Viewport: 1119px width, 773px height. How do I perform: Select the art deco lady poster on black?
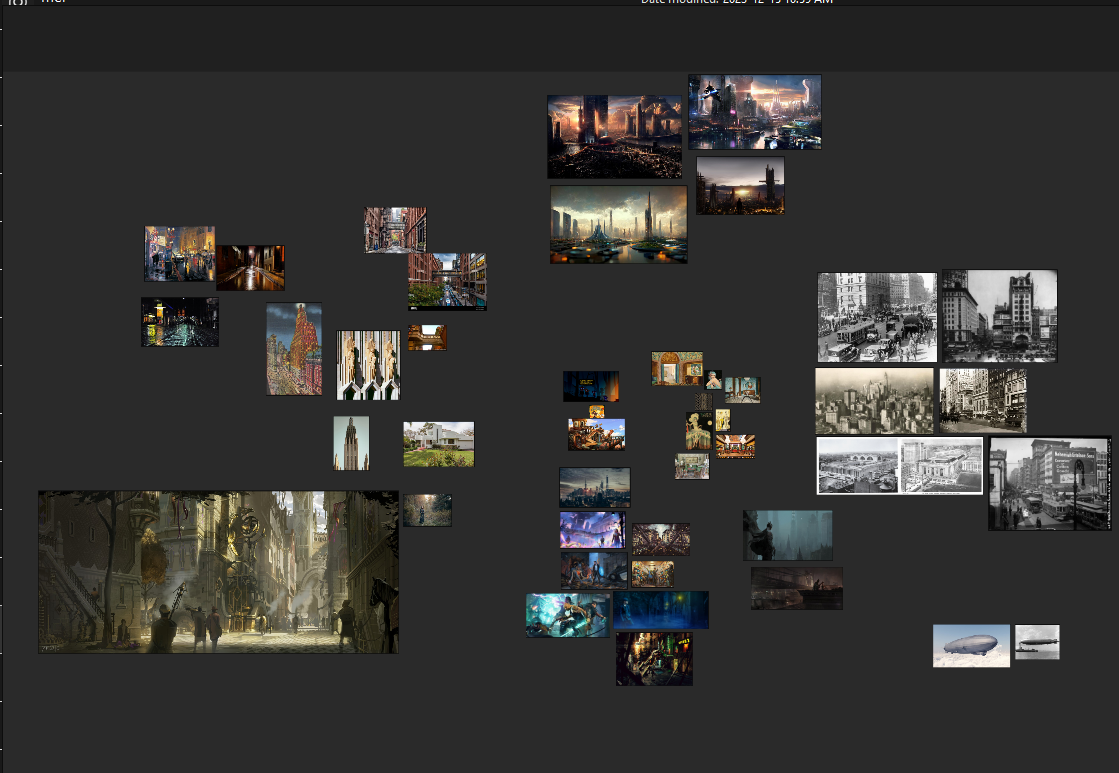pos(699,430)
